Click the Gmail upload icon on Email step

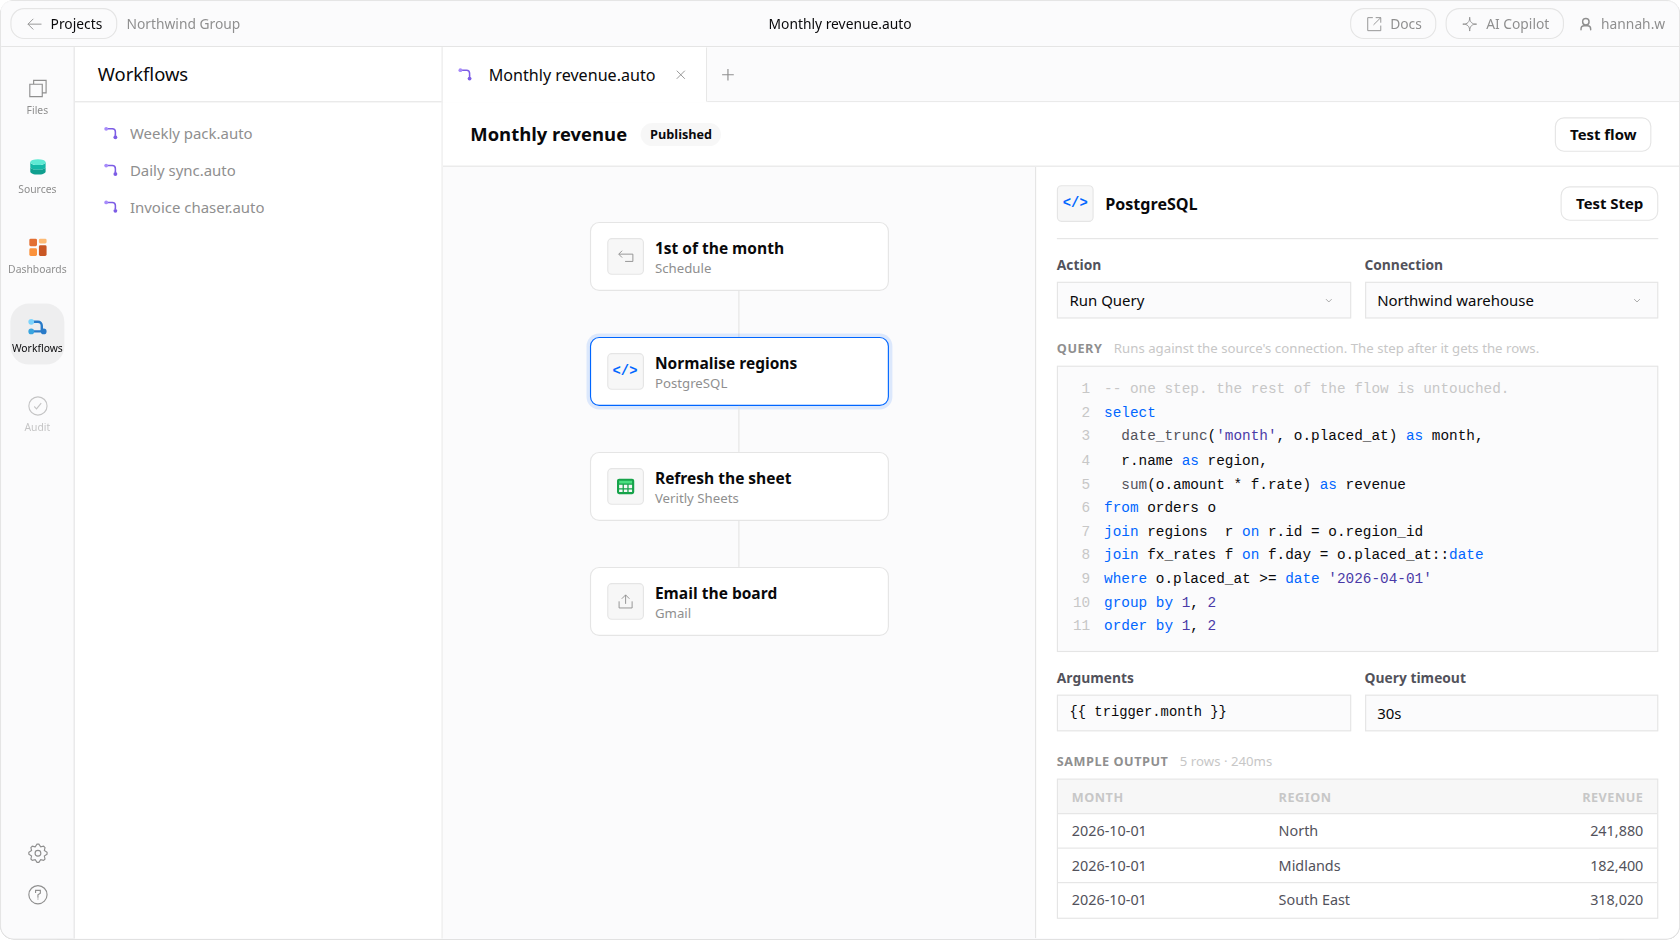coord(625,602)
